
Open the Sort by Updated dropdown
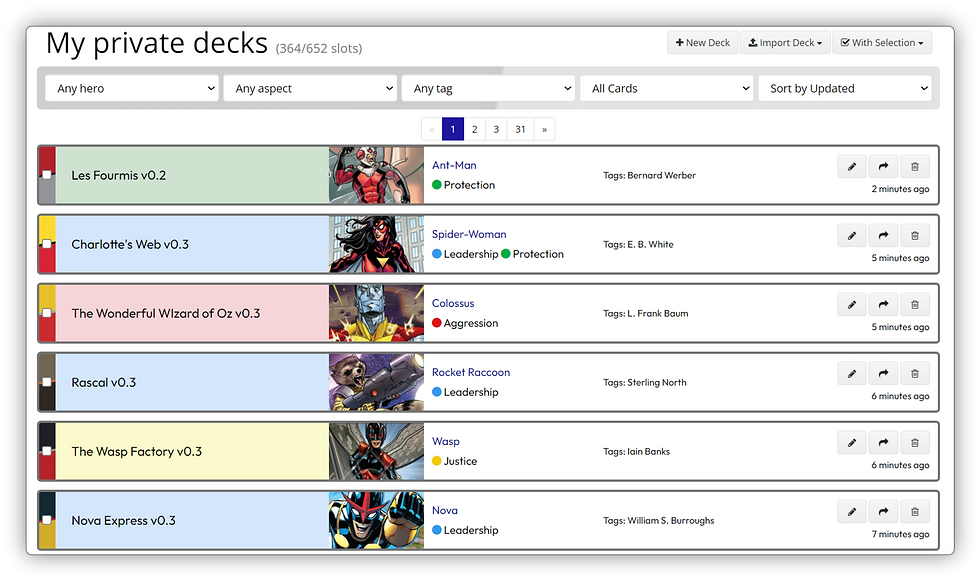point(844,89)
